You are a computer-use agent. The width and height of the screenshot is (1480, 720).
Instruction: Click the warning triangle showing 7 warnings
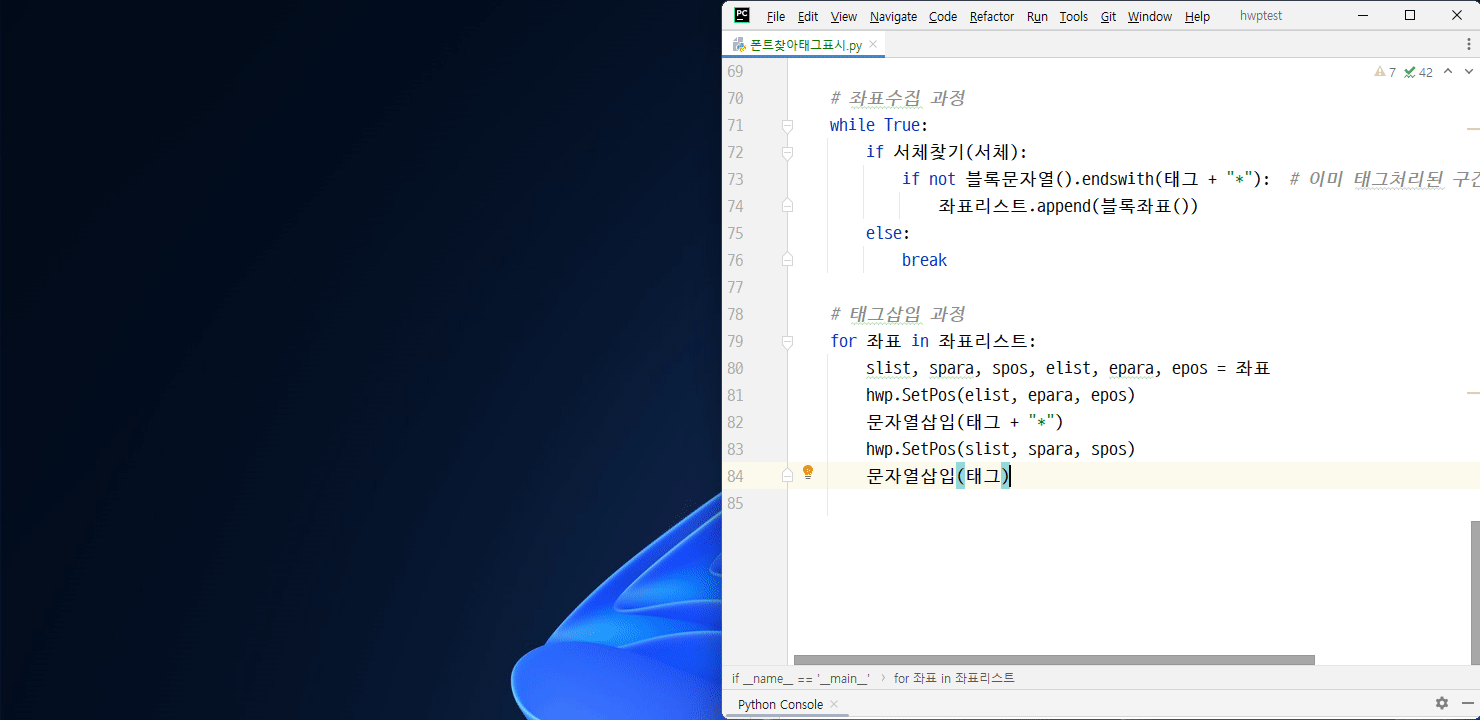pyautogui.click(x=1385, y=72)
